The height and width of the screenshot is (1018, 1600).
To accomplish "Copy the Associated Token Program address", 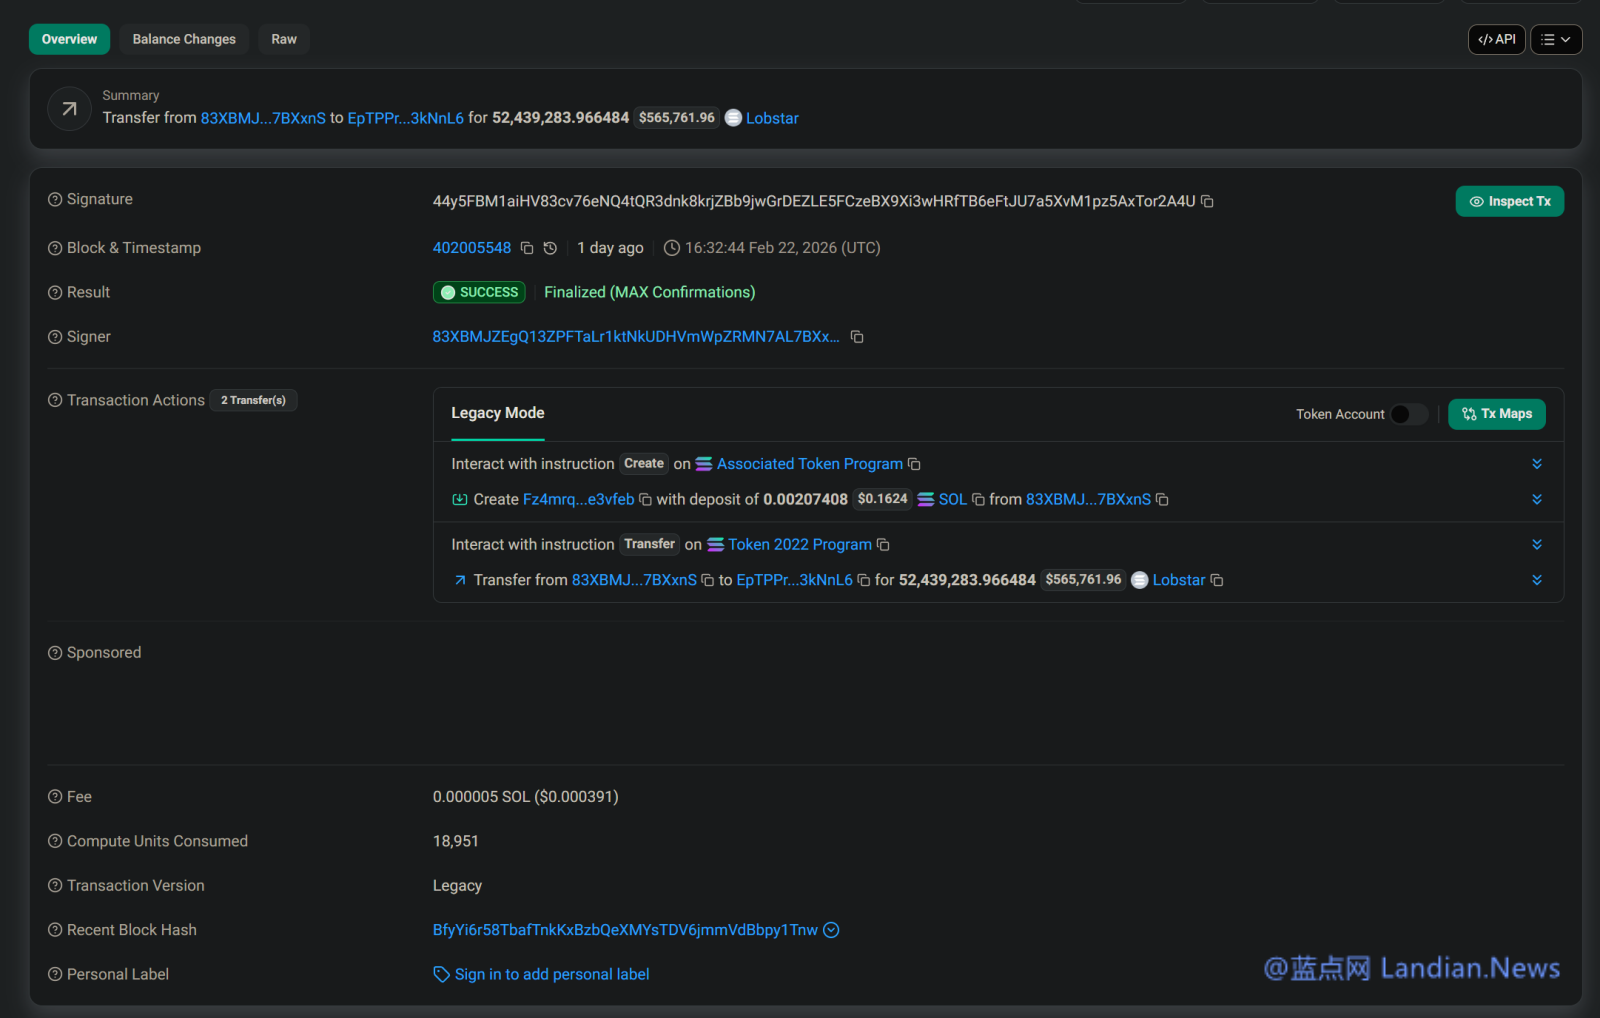I will coord(914,464).
